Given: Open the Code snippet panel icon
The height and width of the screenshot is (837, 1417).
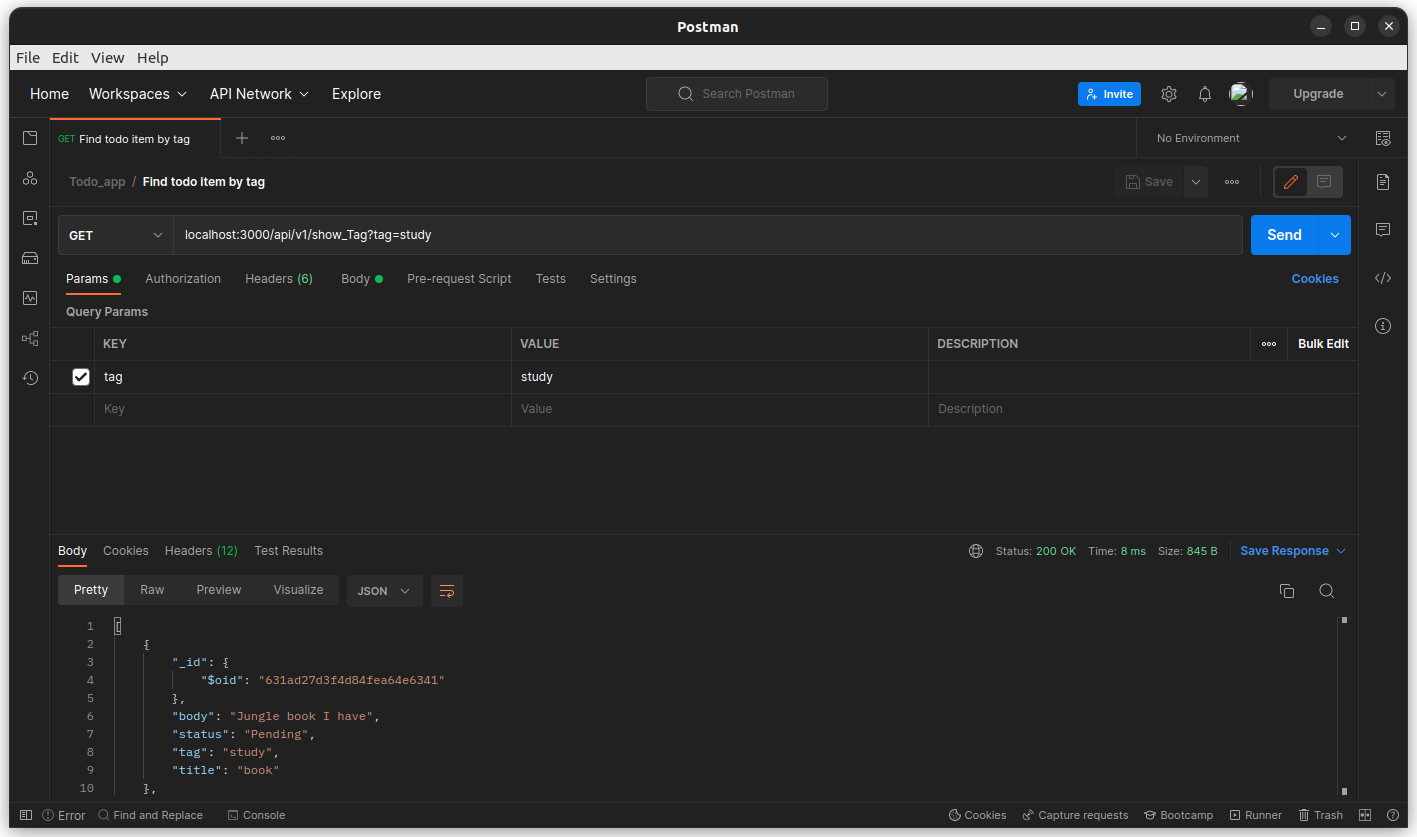Looking at the screenshot, I should tap(1383, 278).
